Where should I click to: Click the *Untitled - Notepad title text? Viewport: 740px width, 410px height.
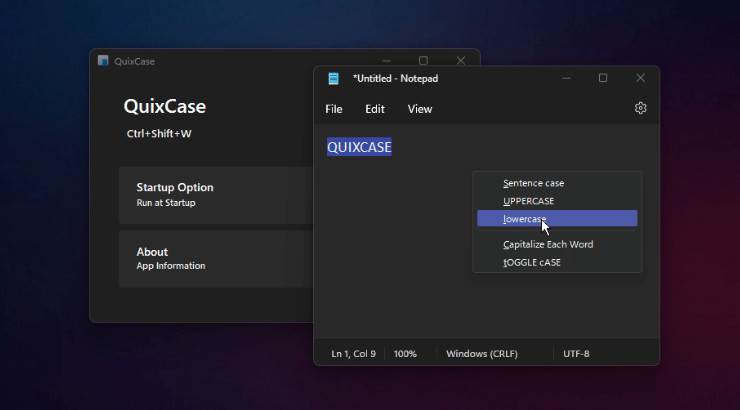click(x=395, y=78)
